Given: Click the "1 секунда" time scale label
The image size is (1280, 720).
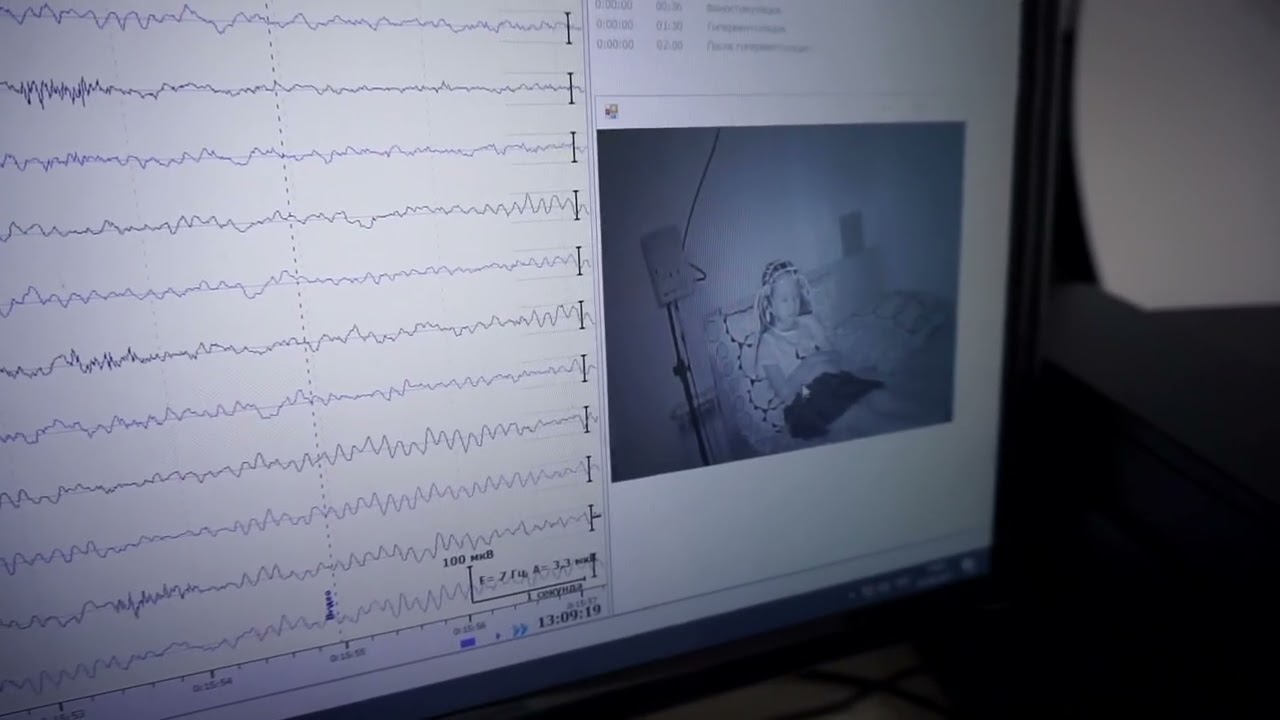Looking at the screenshot, I should 554,593.
